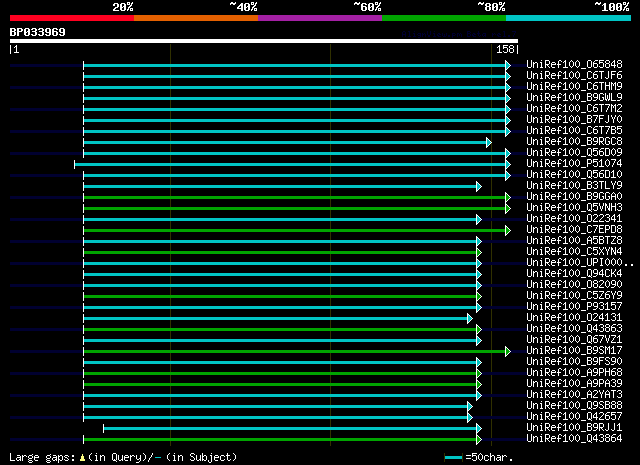Select the UniRef100_P93157 label
Viewport: 640px width, 465px height.
(x=574, y=307)
